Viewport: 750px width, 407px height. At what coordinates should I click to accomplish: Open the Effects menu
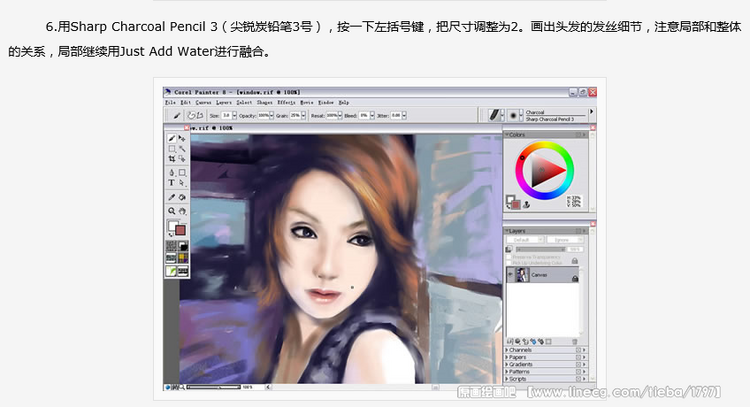286,102
